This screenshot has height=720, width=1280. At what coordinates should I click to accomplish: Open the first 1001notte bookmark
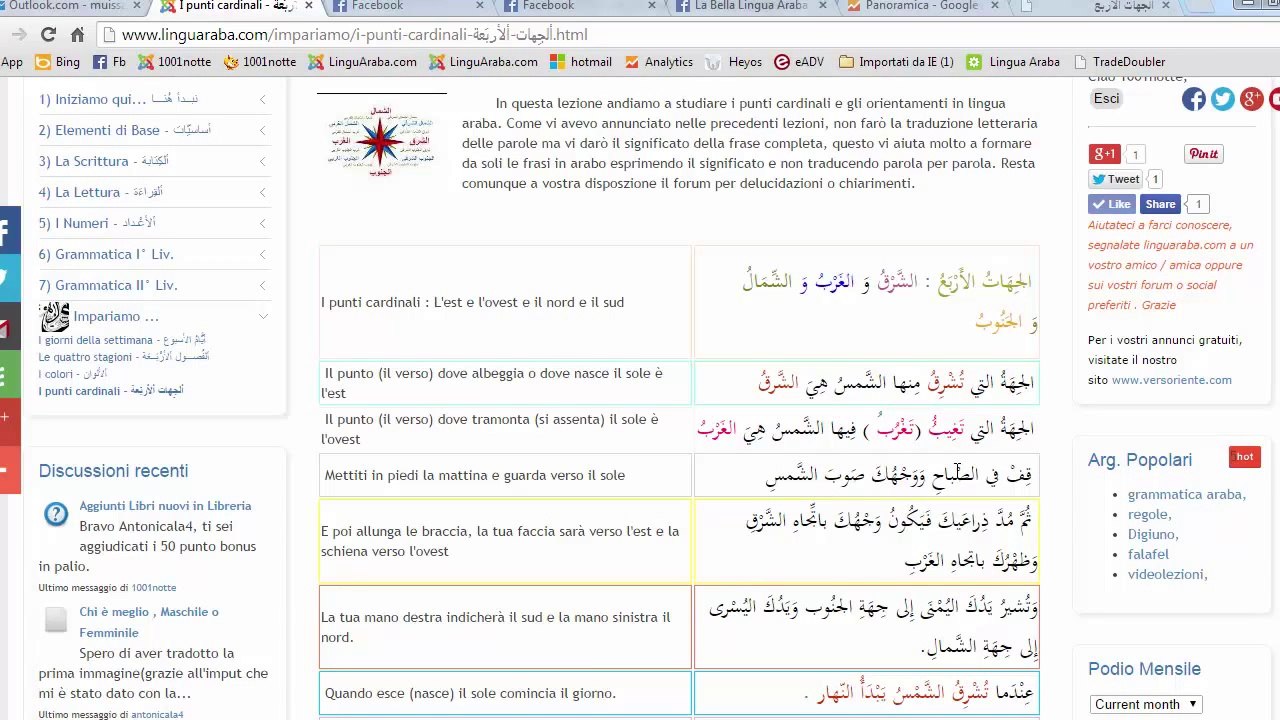pyautogui.click(x=174, y=62)
